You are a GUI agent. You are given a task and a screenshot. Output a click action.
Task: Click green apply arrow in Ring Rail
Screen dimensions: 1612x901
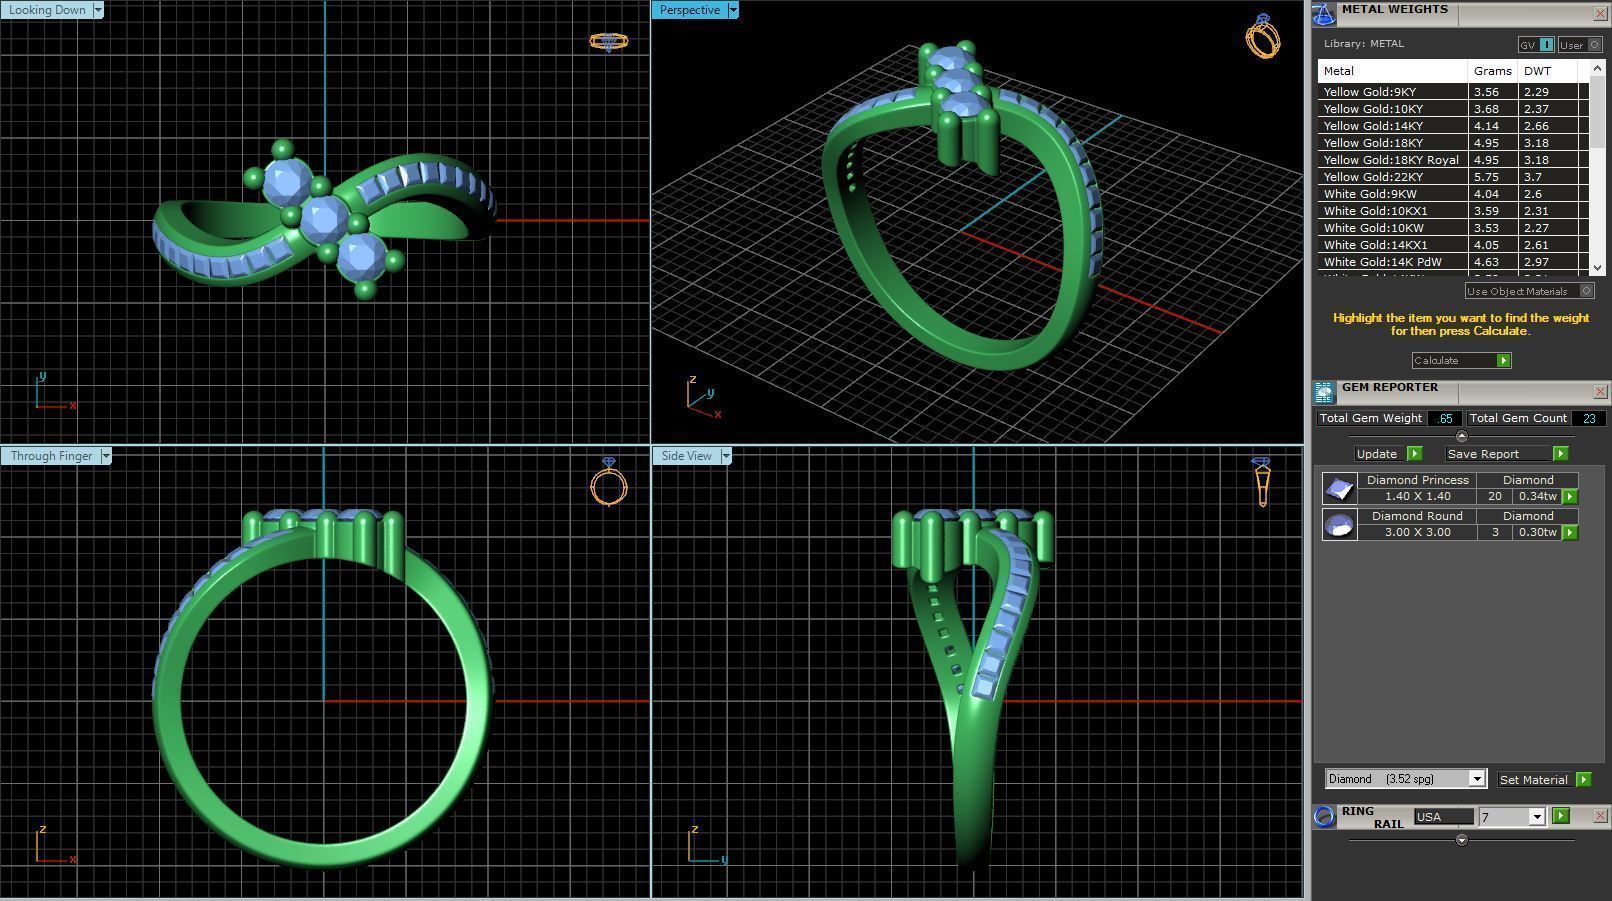click(1561, 816)
